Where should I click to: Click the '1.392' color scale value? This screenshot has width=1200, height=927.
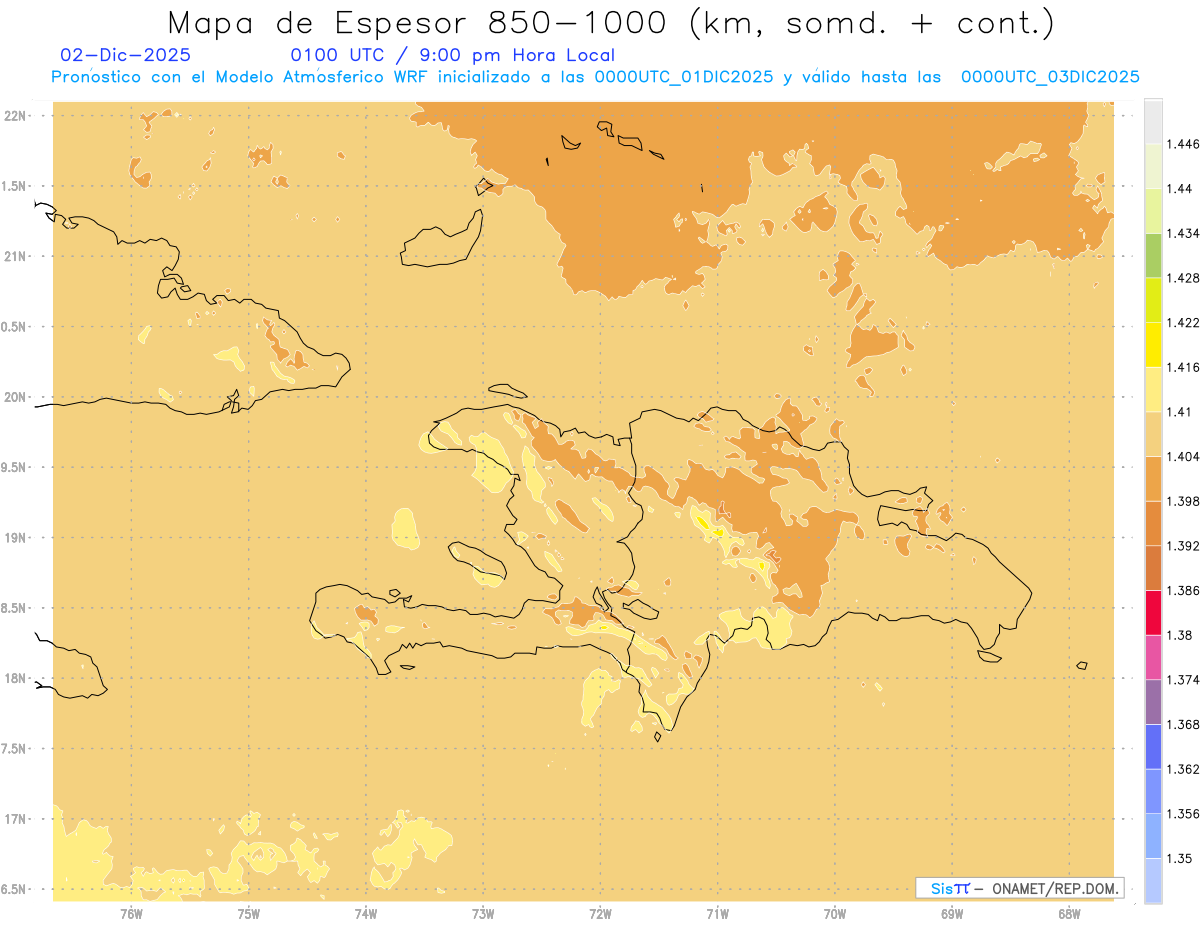[x=1184, y=546]
